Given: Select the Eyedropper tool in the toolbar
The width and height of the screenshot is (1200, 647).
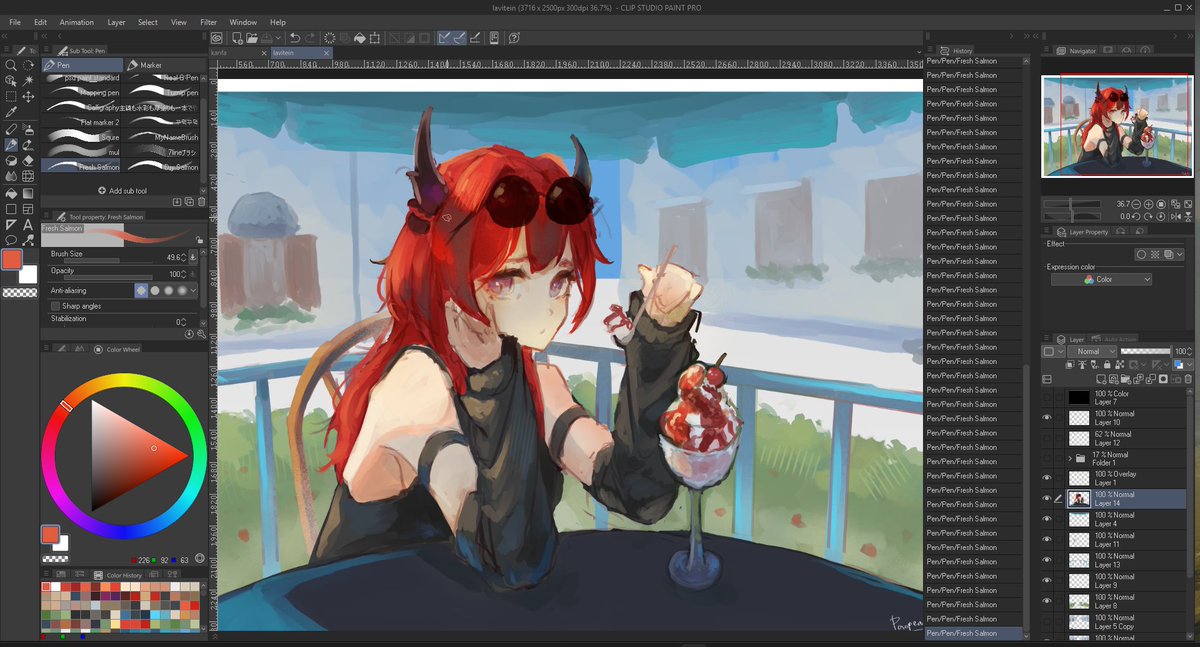Looking at the screenshot, I should pyautogui.click(x=9, y=110).
